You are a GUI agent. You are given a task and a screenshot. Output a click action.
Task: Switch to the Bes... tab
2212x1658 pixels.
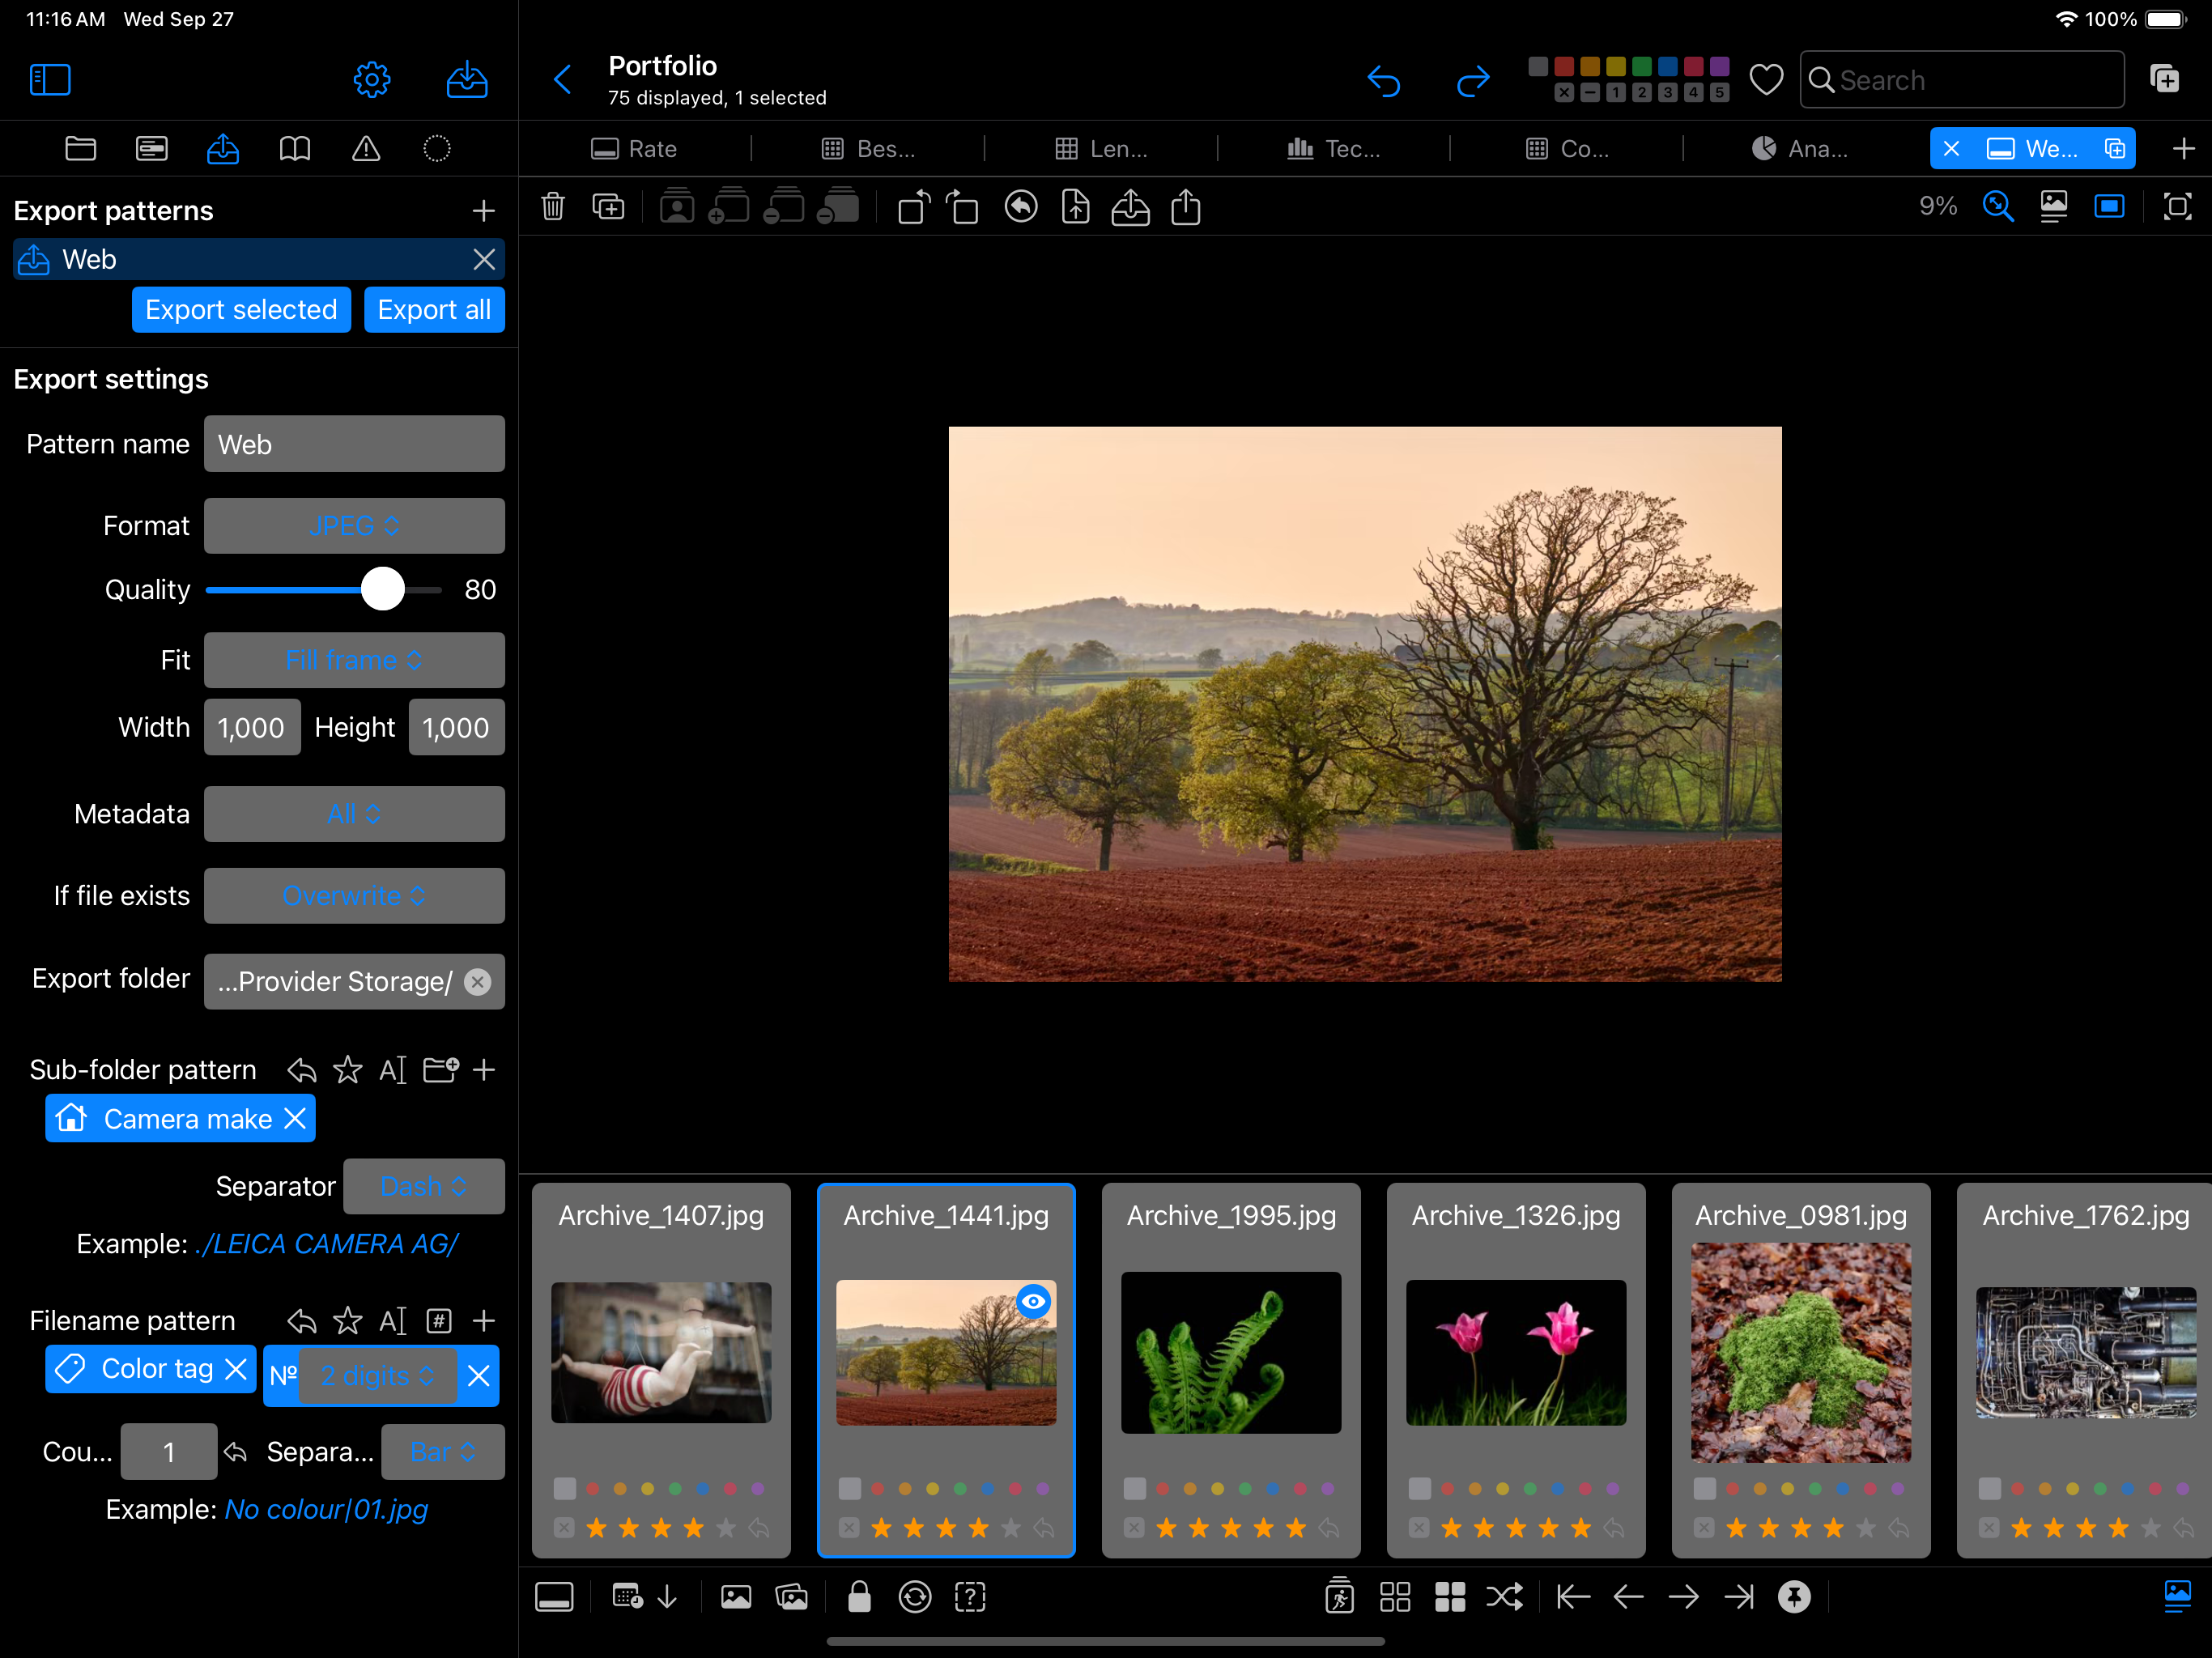coord(868,149)
